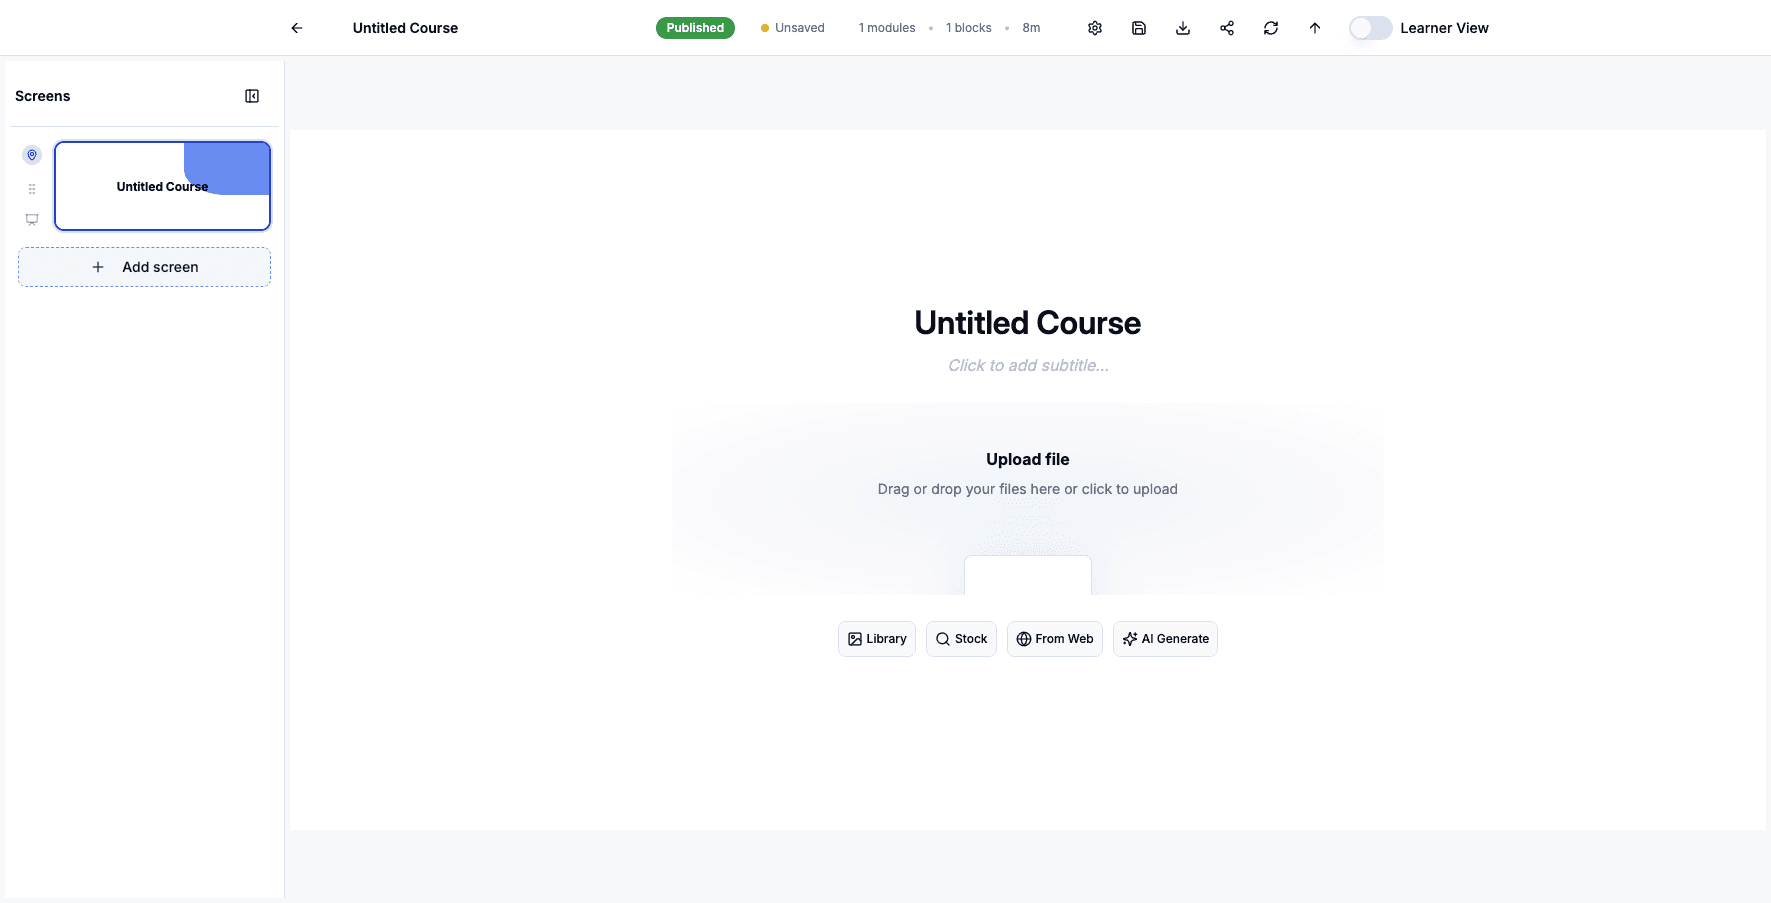Select the location pin icon beside the screen
Screen dimensions: 1771x903
(31, 155)
